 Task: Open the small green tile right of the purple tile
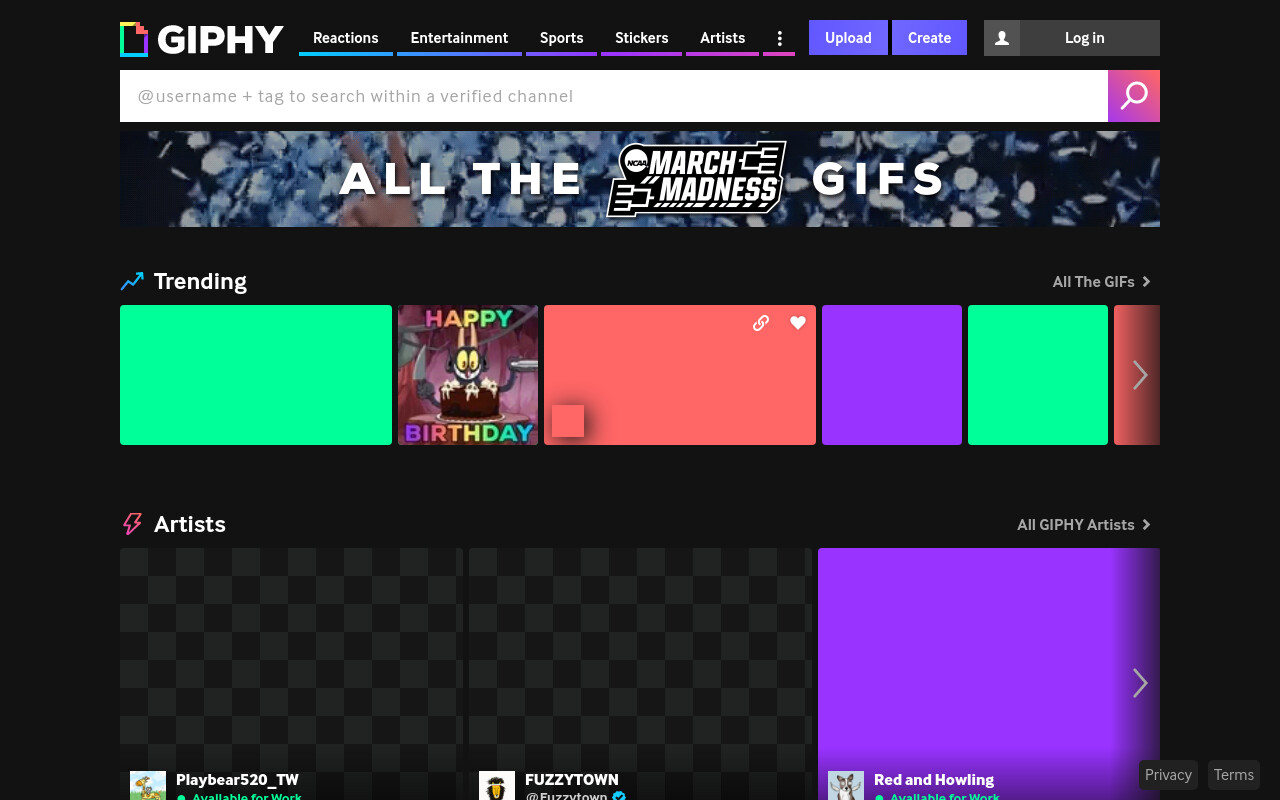[1038, 375]
